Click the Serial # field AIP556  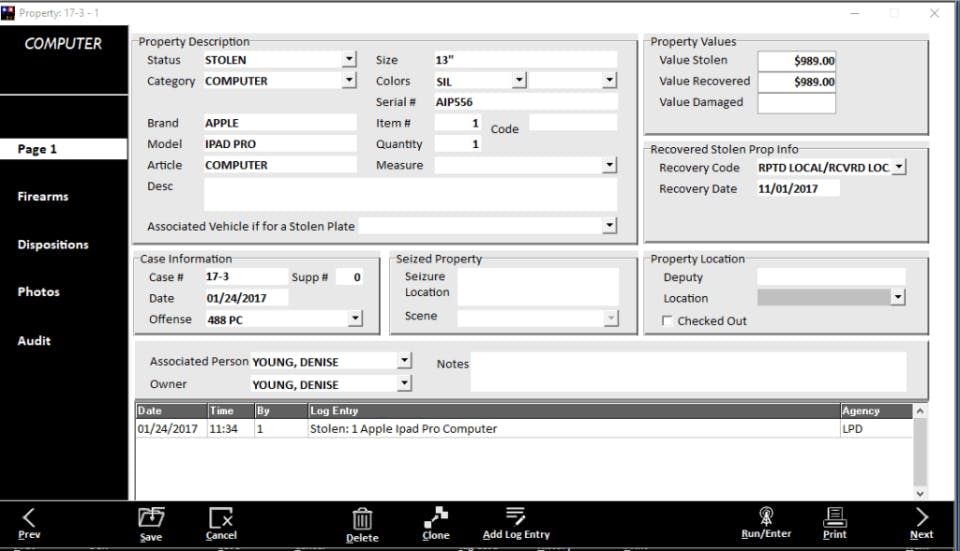(525, 102)
